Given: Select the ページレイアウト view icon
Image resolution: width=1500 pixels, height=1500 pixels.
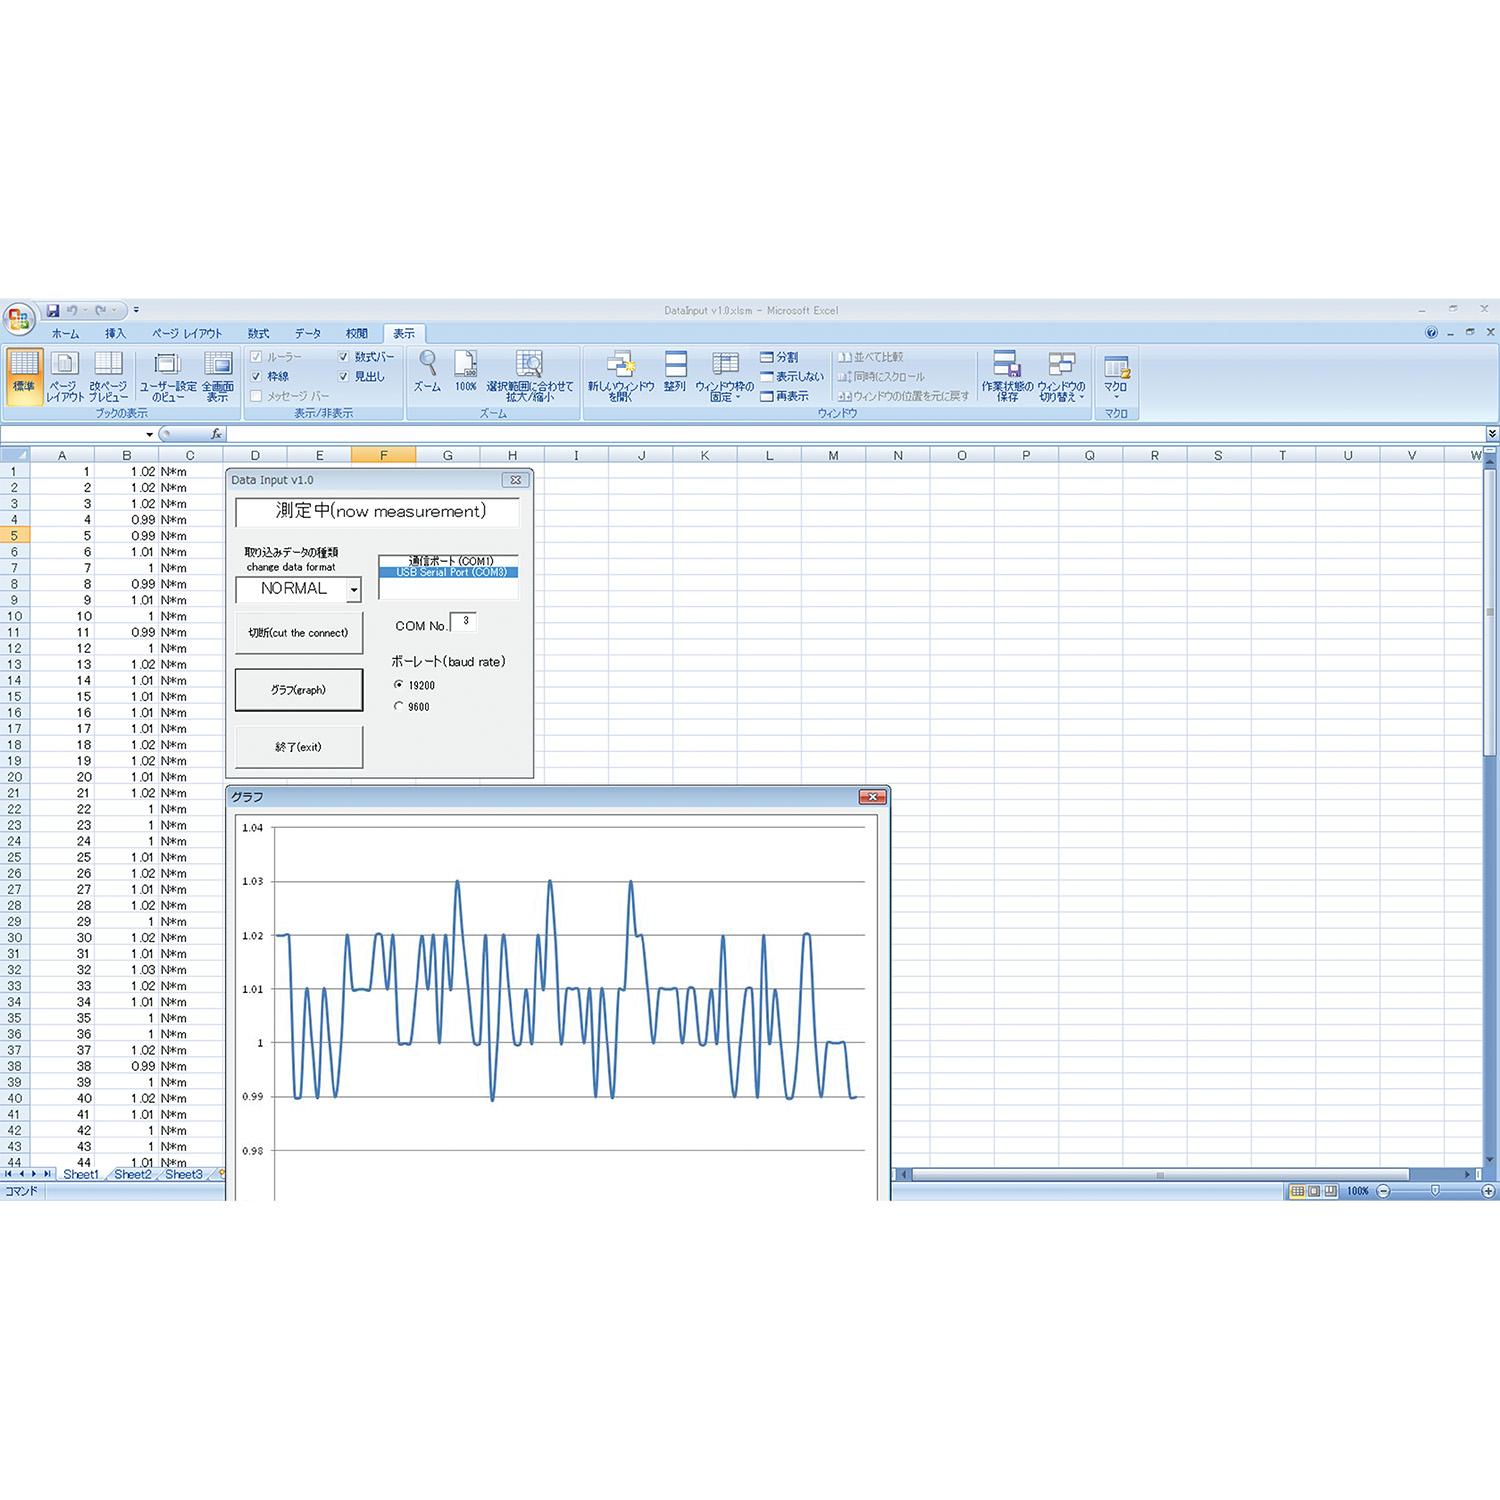Looking at the screenshot, I should click(65, 375).
